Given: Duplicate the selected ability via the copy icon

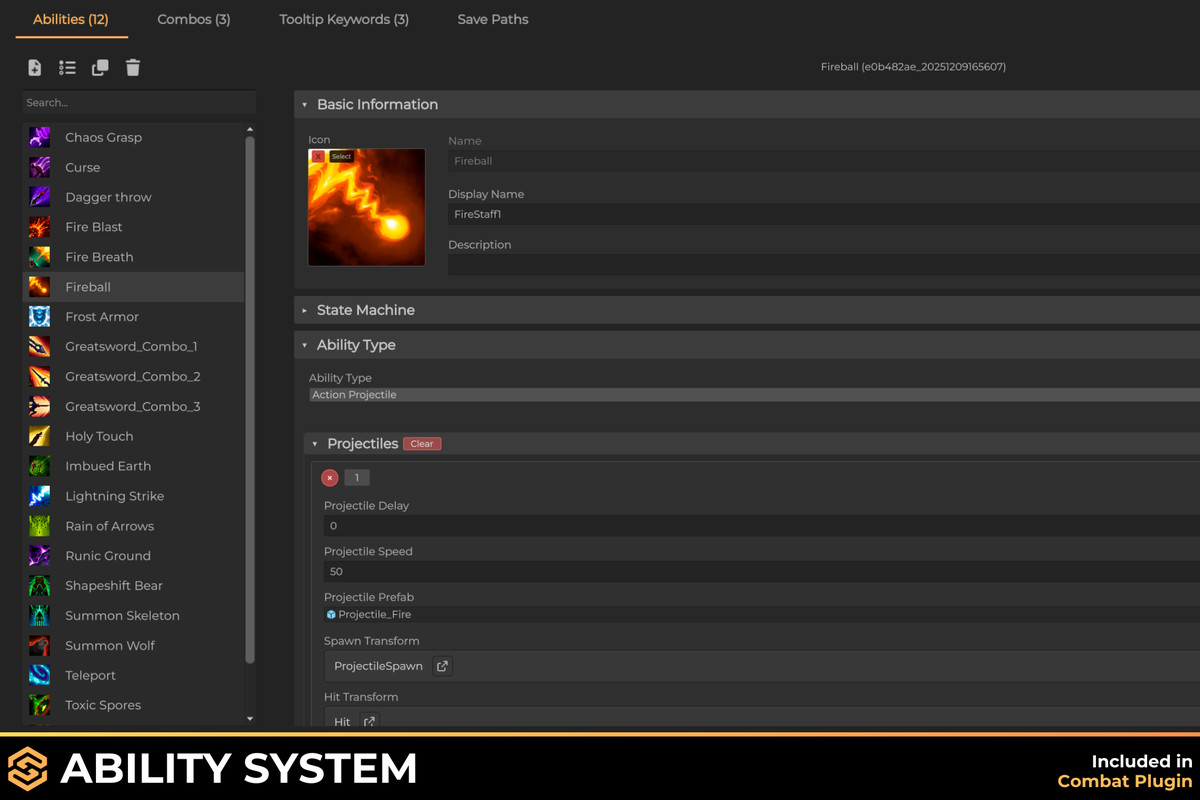Looking at the screenshot, I should [100, 67].
